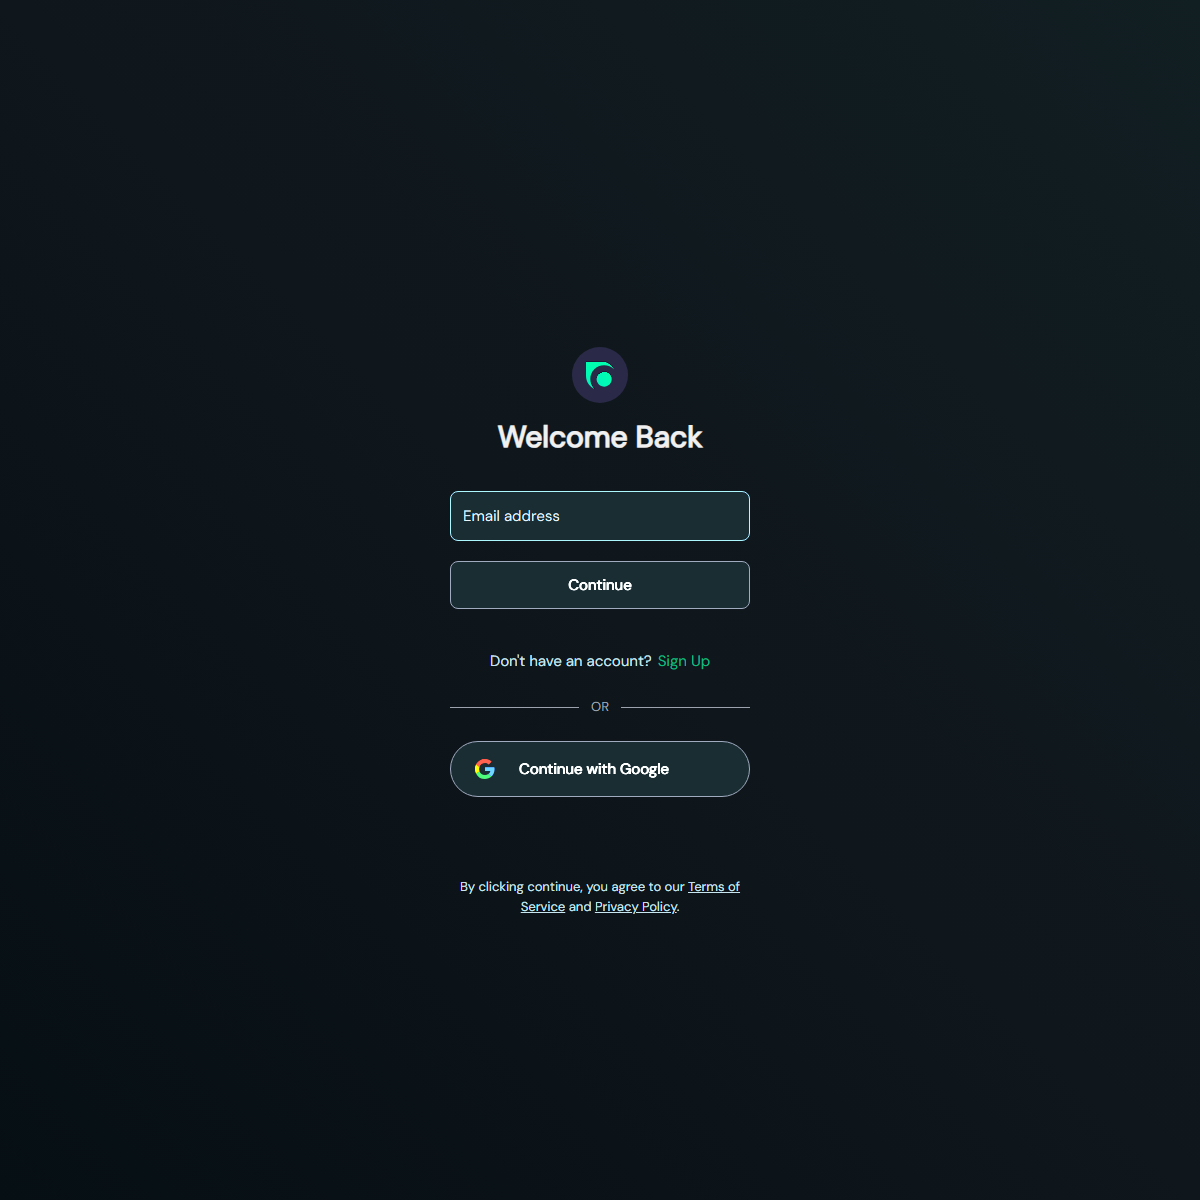The image size is (1200, 1200).
Task: Open the Sign Up link
Action: pyautogui.click(x=684, y=661)
